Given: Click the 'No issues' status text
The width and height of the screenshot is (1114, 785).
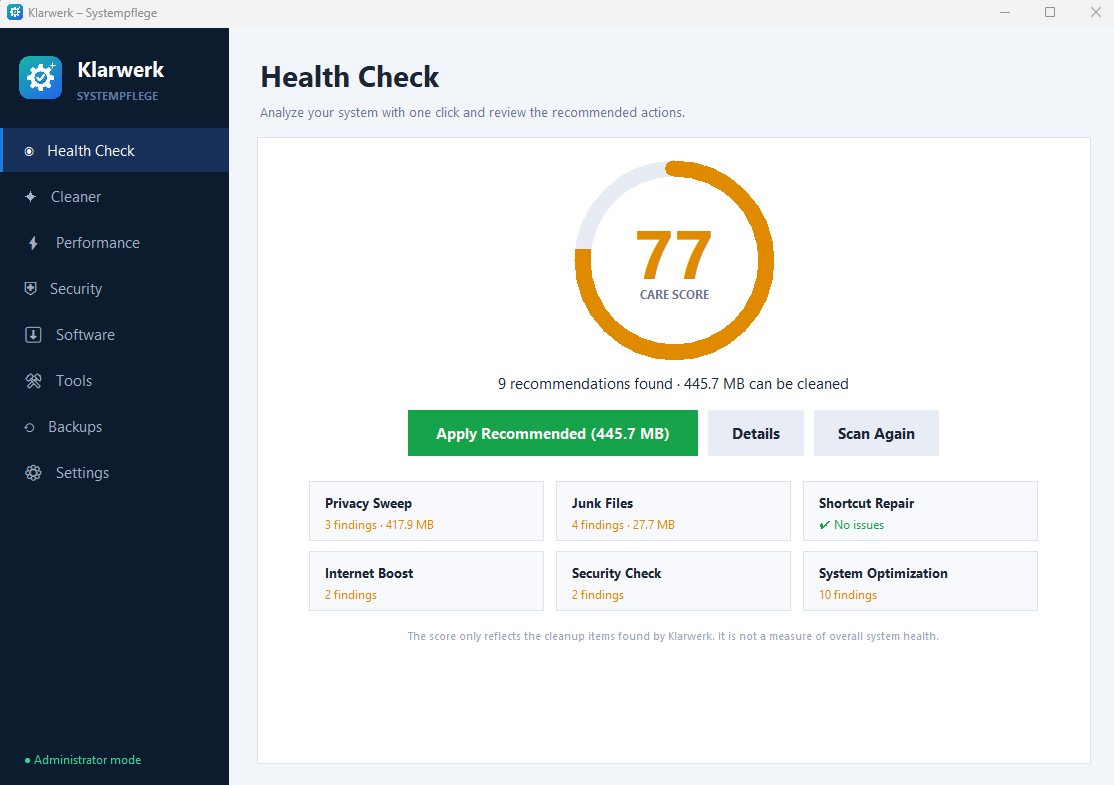Looking at the screenshot, I should 859,525.
